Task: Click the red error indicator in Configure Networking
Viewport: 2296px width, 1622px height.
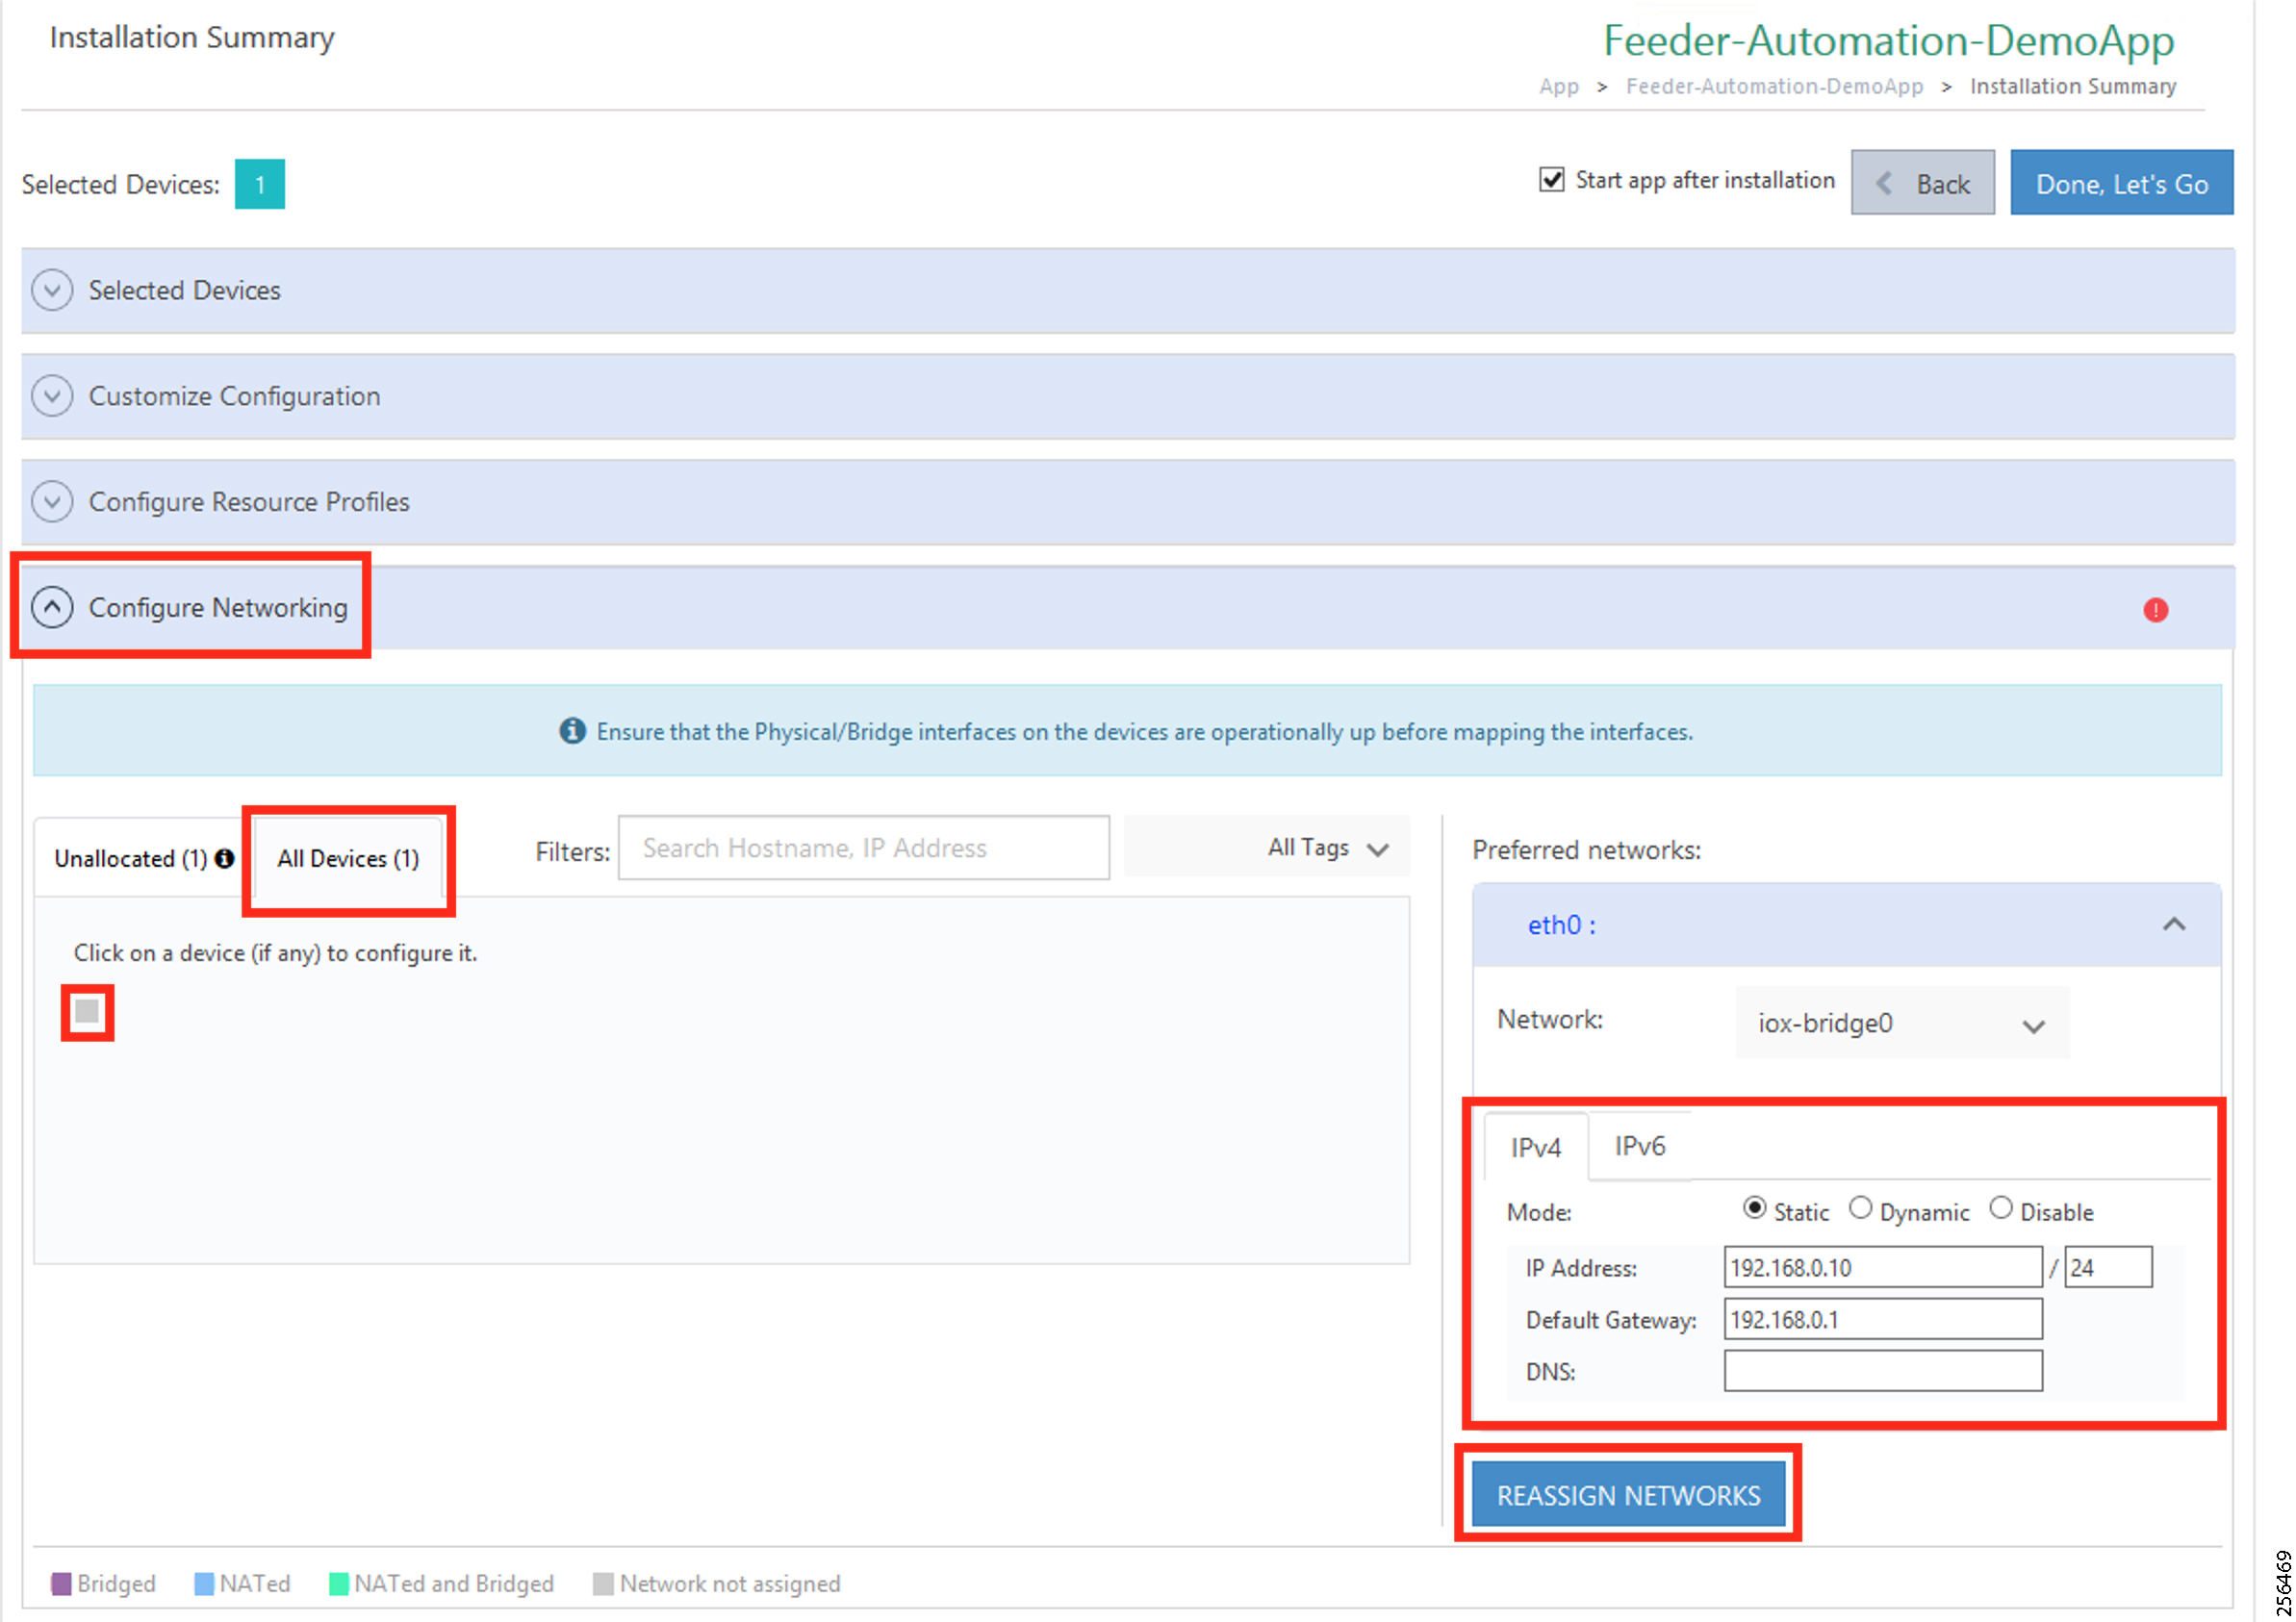Action: [x=2155, y=610]
